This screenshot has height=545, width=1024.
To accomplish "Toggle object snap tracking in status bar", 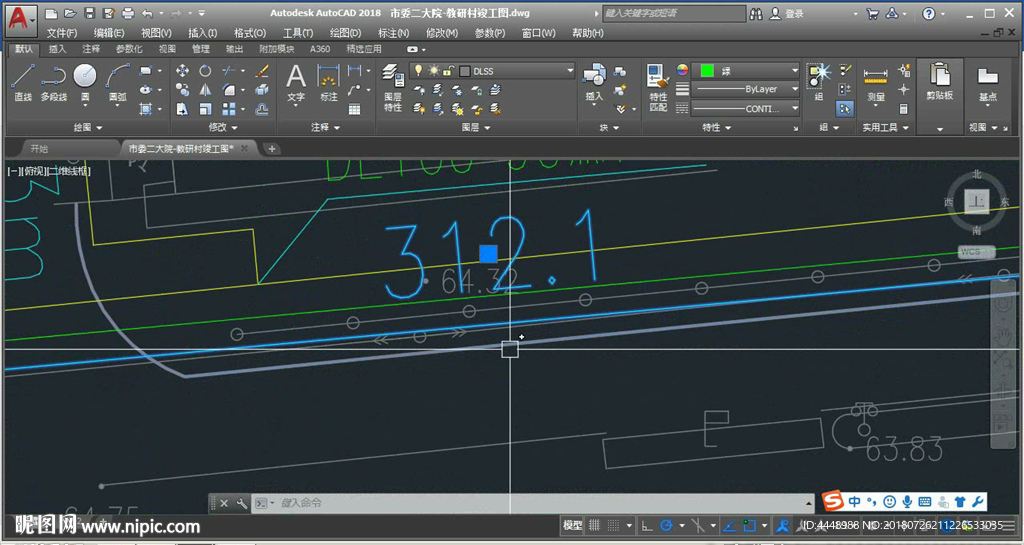I will [729, 525].
